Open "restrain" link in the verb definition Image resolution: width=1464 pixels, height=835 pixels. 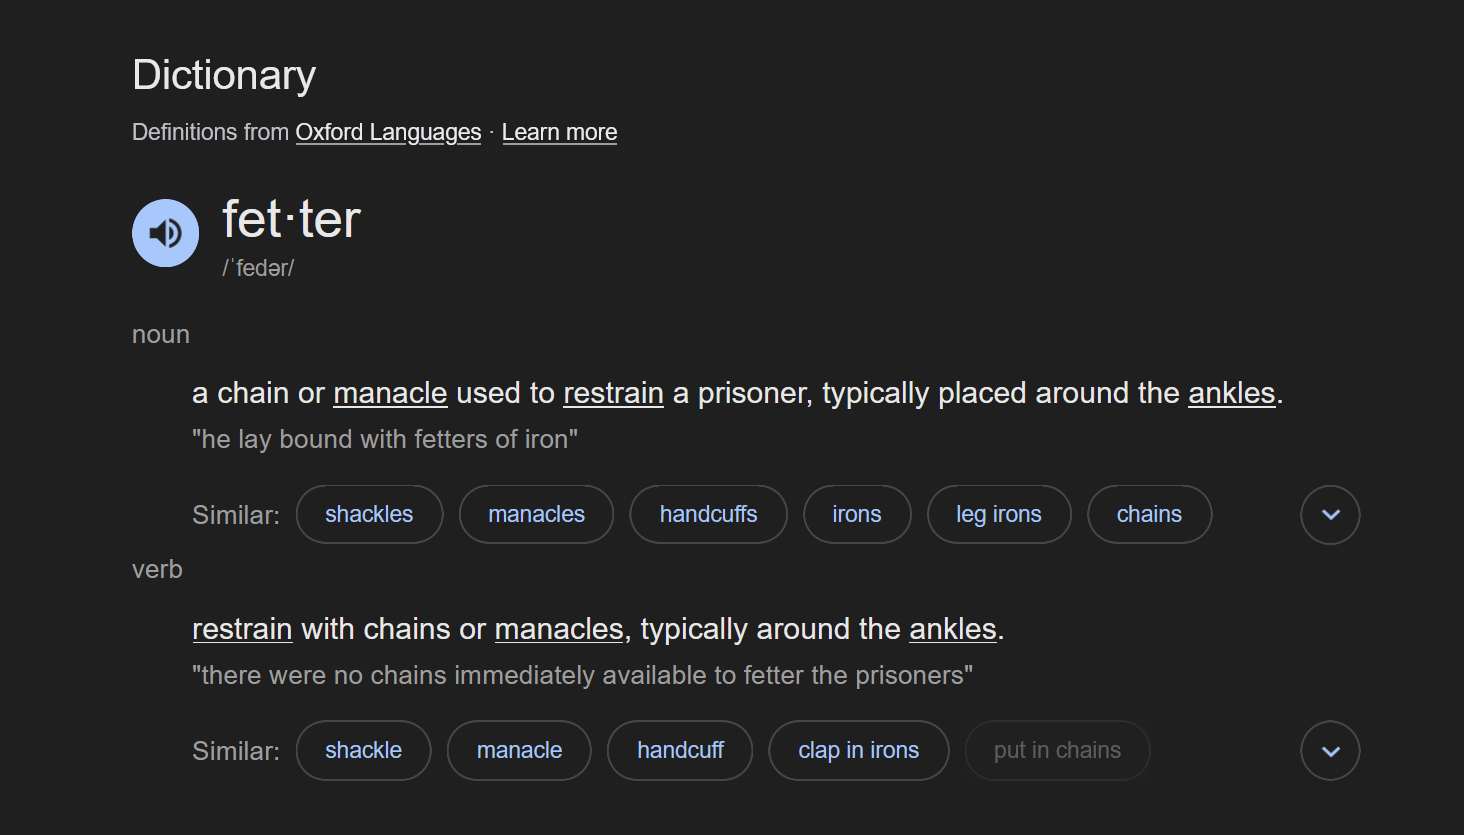click(x=242, y=629)
